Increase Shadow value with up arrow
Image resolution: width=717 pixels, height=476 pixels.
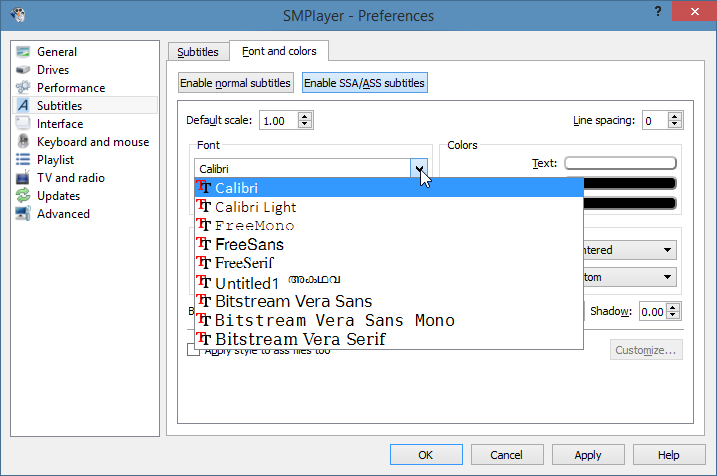click(x=673, y=307)
